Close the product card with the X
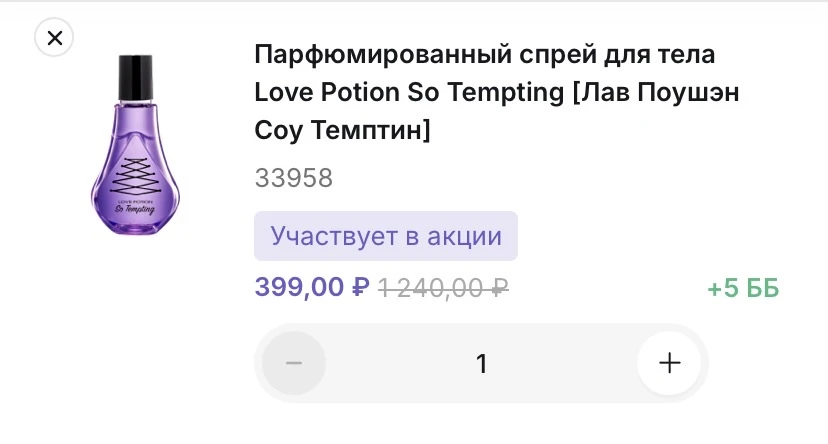The image size is (828, 444). (x=55, y=39)
